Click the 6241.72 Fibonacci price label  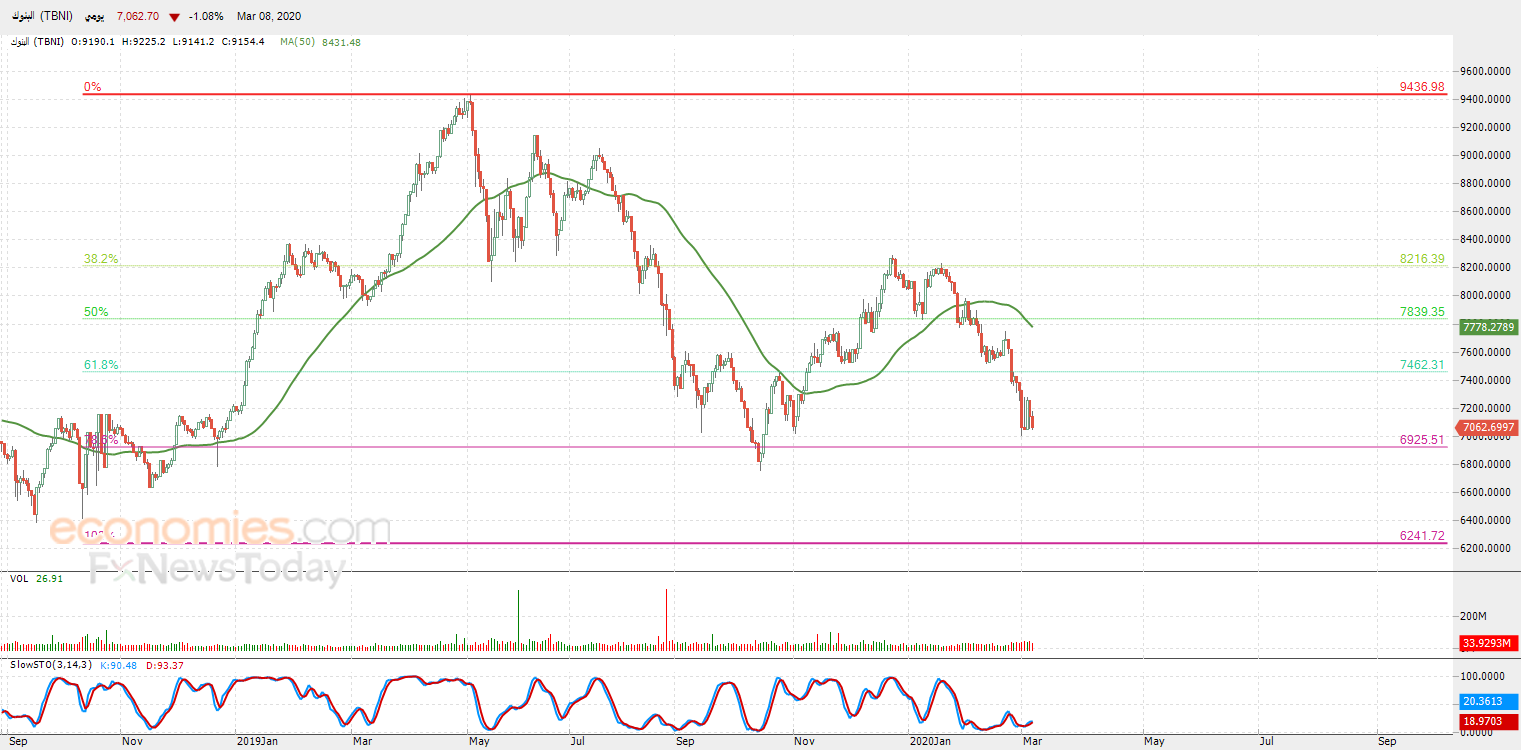[1423, 536]
